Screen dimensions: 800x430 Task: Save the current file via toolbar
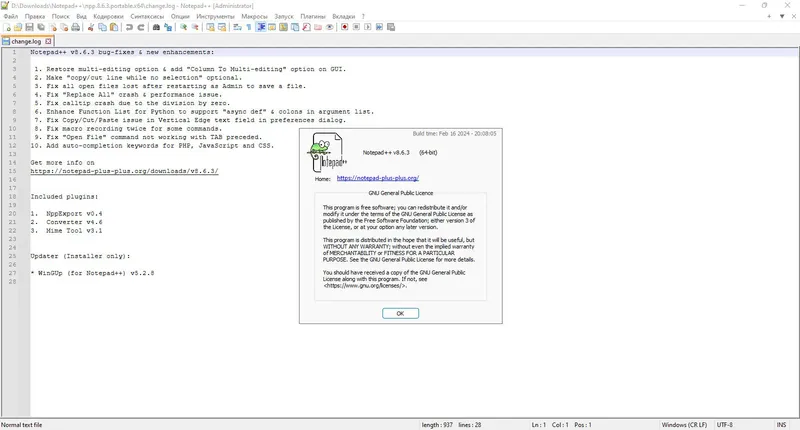pos(29,27)
